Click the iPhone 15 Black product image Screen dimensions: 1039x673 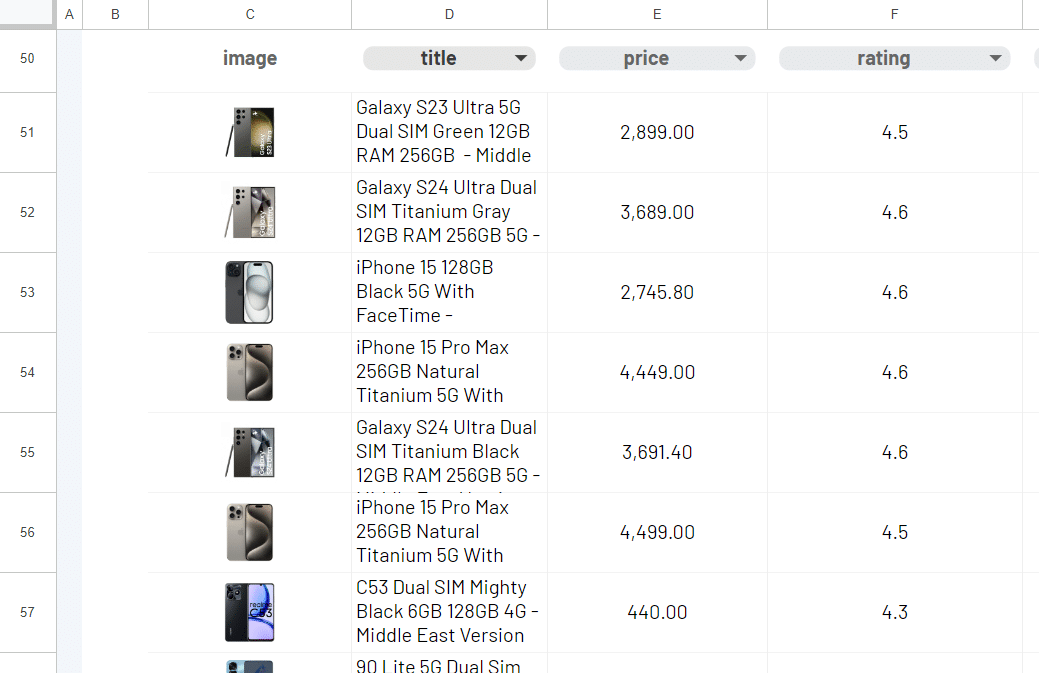click(250, 292)
